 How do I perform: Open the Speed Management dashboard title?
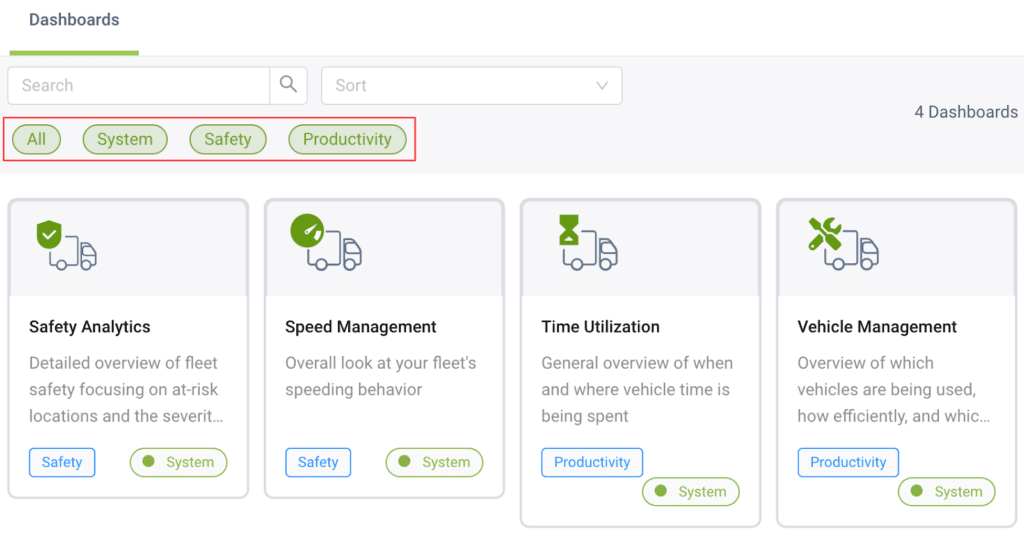point(361,327)
